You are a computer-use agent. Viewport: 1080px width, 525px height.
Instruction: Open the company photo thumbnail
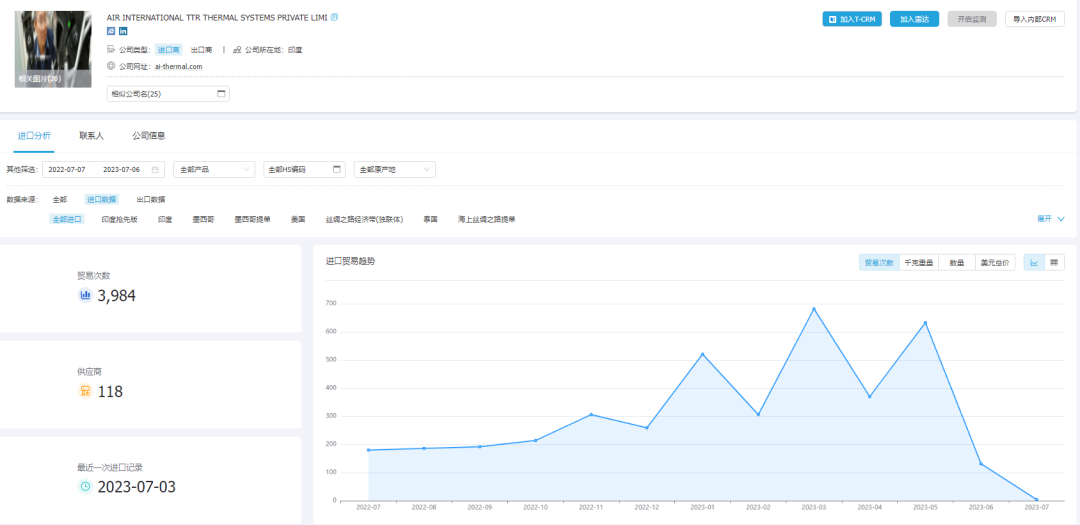[x=52, y=48]
